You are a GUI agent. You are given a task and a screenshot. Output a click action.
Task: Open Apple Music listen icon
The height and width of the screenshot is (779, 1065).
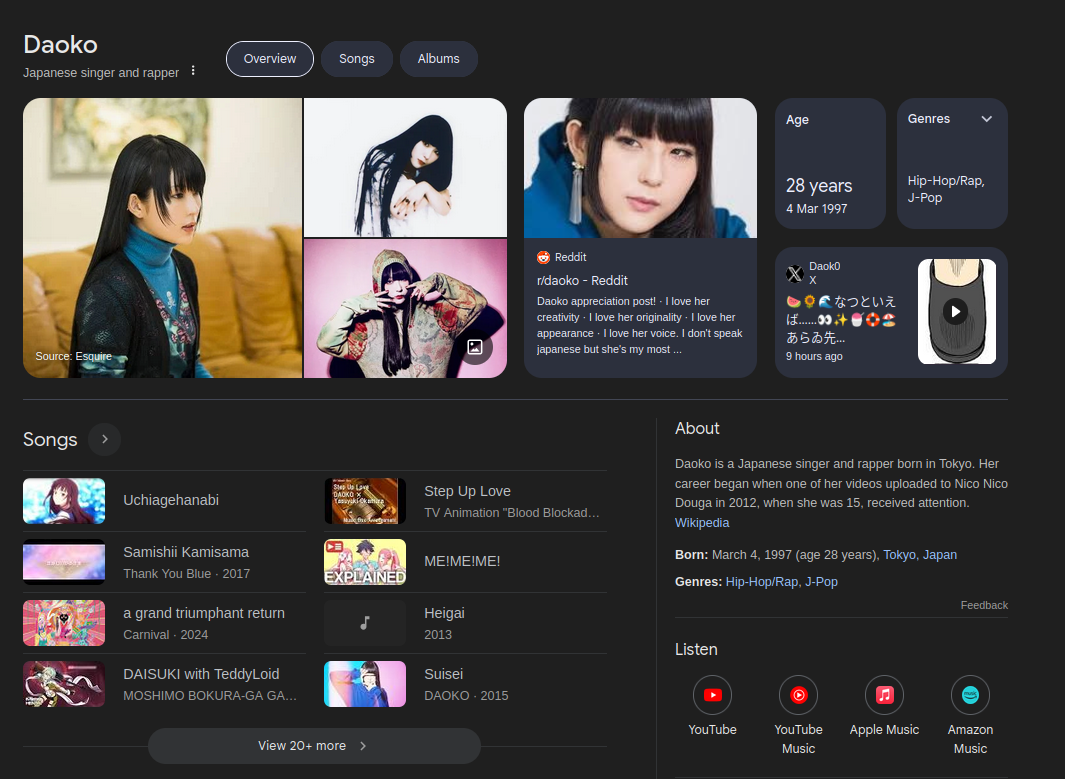(x=884, y=695)
